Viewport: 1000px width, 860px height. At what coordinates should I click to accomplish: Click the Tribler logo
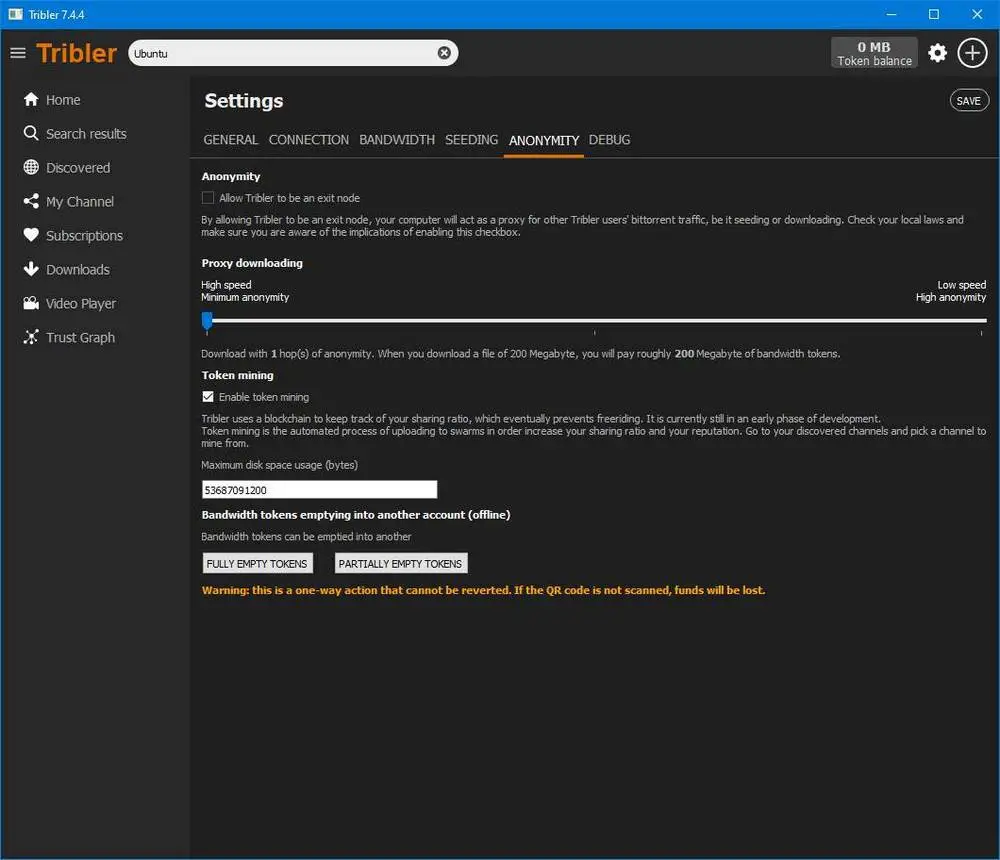point(77,53)
